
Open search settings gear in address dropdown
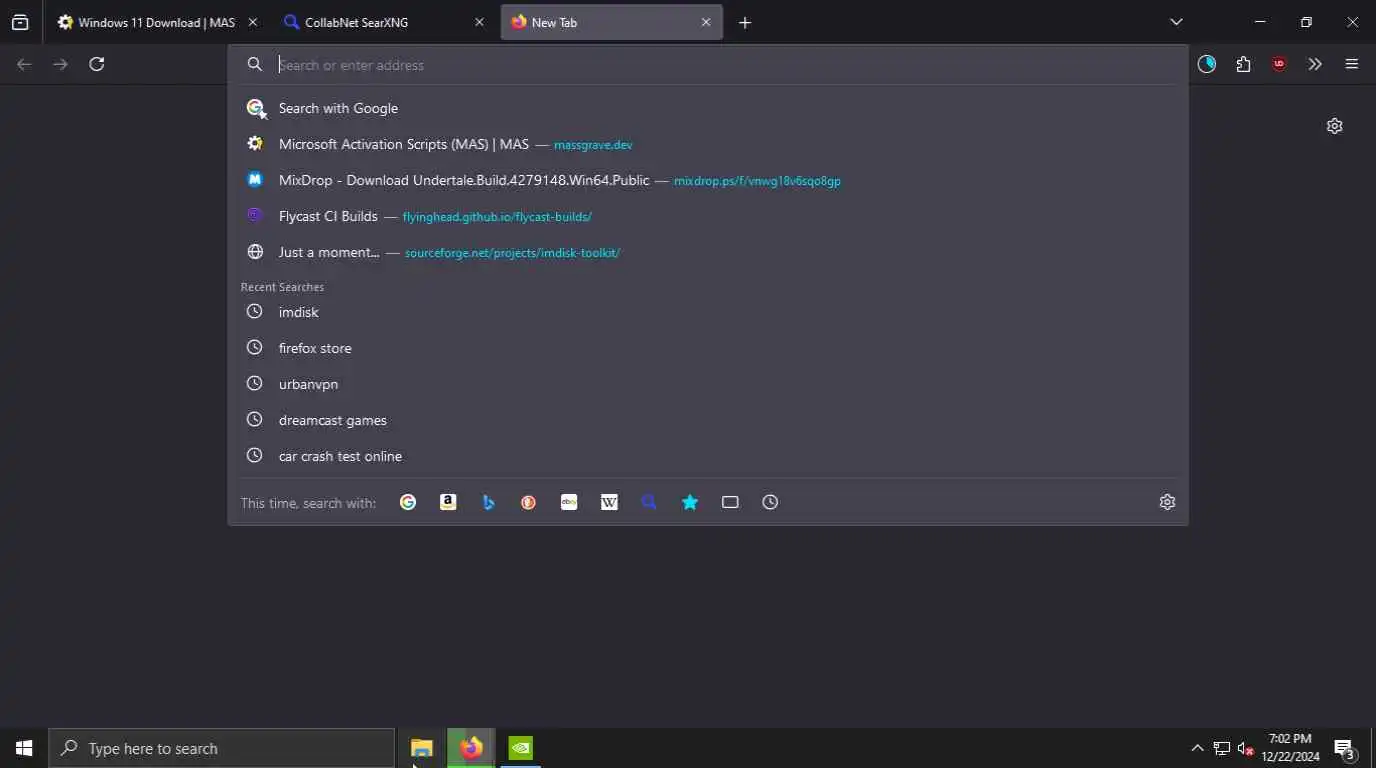pos(1167,502)
